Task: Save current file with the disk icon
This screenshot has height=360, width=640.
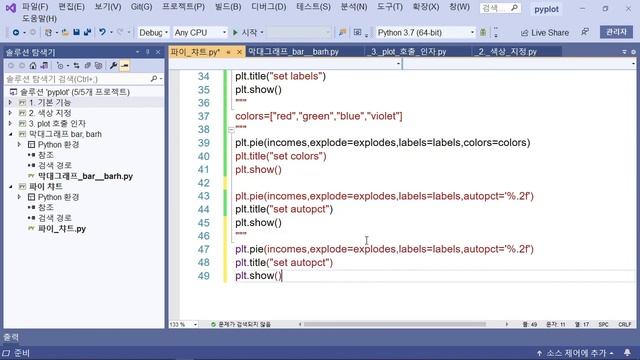Action: pyautogui.click(x=76, y=32)
